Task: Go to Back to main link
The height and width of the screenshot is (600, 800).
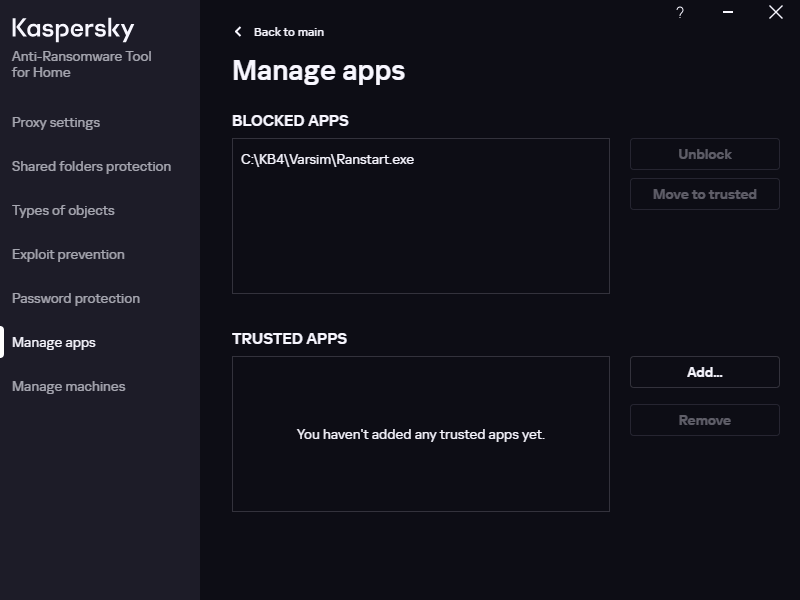Action: point(288,32)
